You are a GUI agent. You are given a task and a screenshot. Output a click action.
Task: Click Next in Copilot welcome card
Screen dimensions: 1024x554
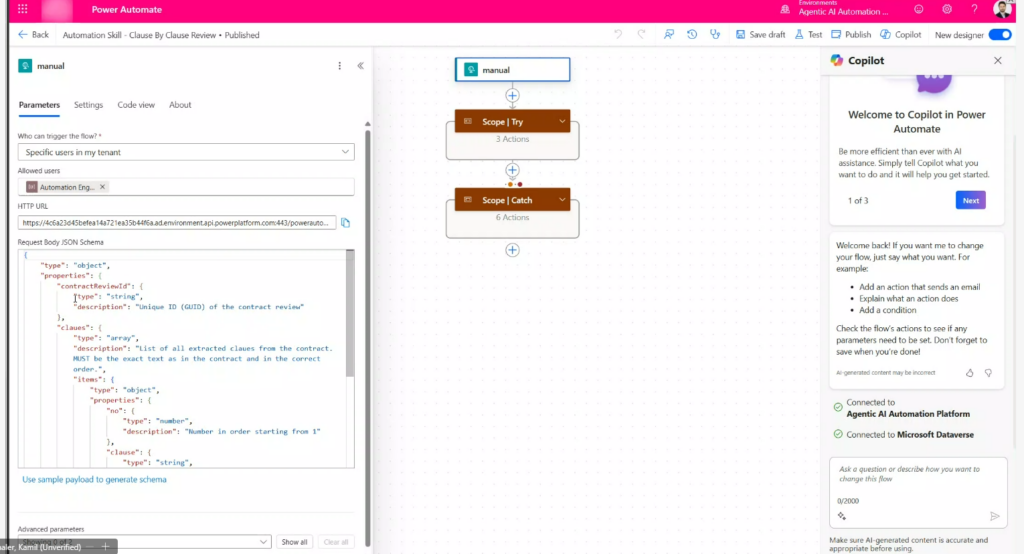(x=970, y=201)
